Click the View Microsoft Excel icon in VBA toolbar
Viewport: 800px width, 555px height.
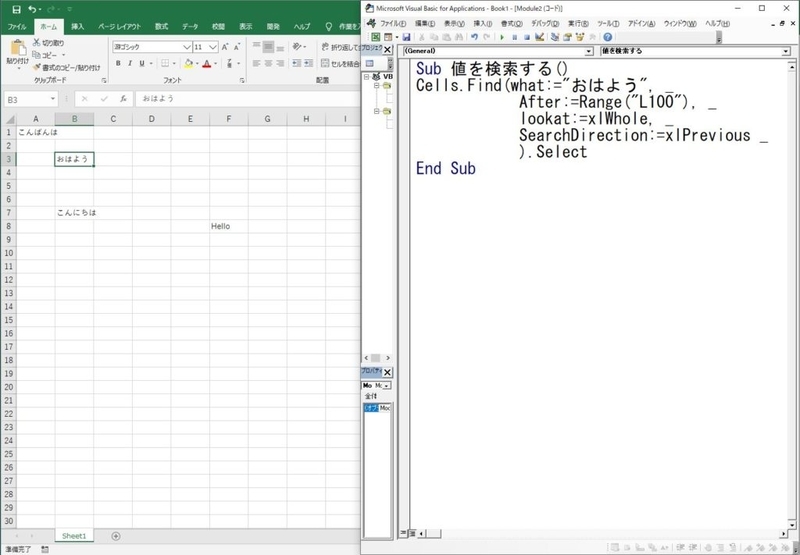(376, 37)
